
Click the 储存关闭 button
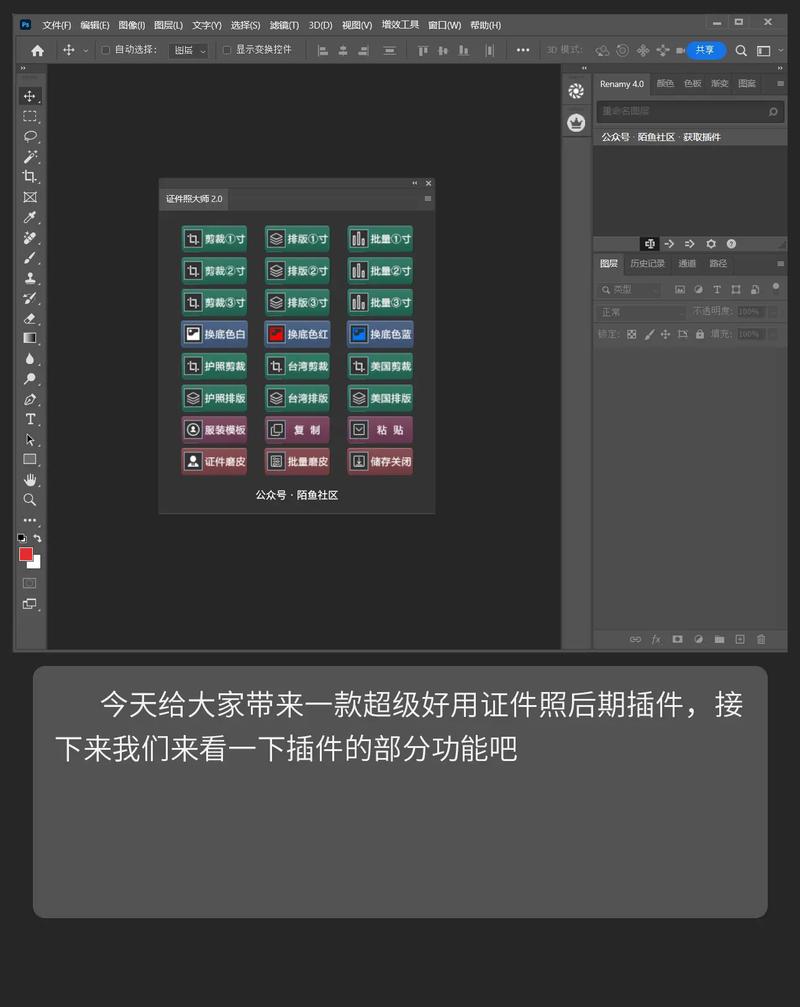point(380,462)
